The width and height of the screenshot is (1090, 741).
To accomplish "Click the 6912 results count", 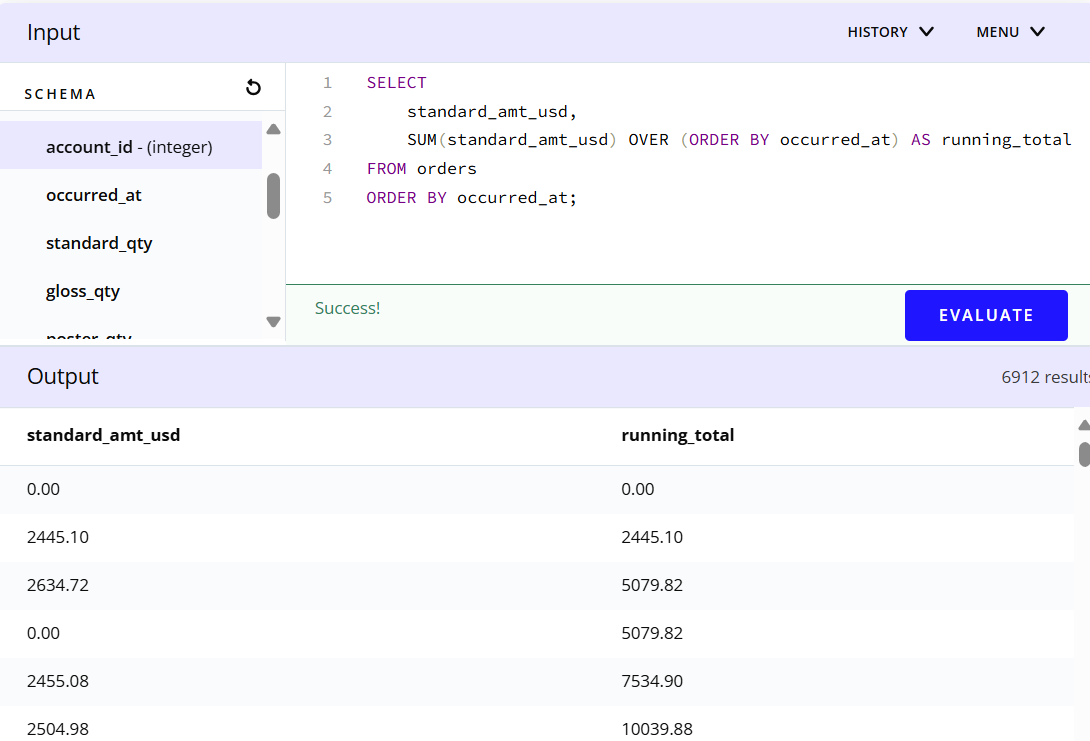I will 1045,377.
